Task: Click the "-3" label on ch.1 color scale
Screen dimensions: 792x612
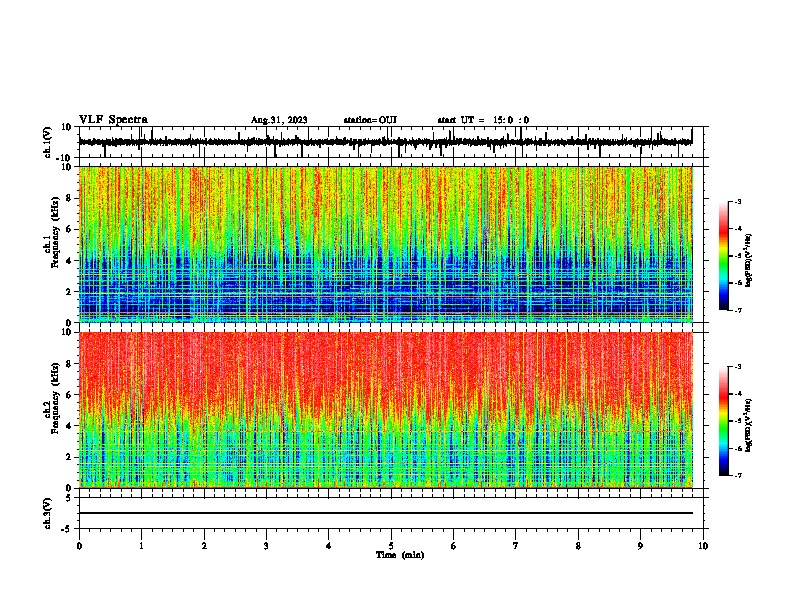Action: click(737, 201)
